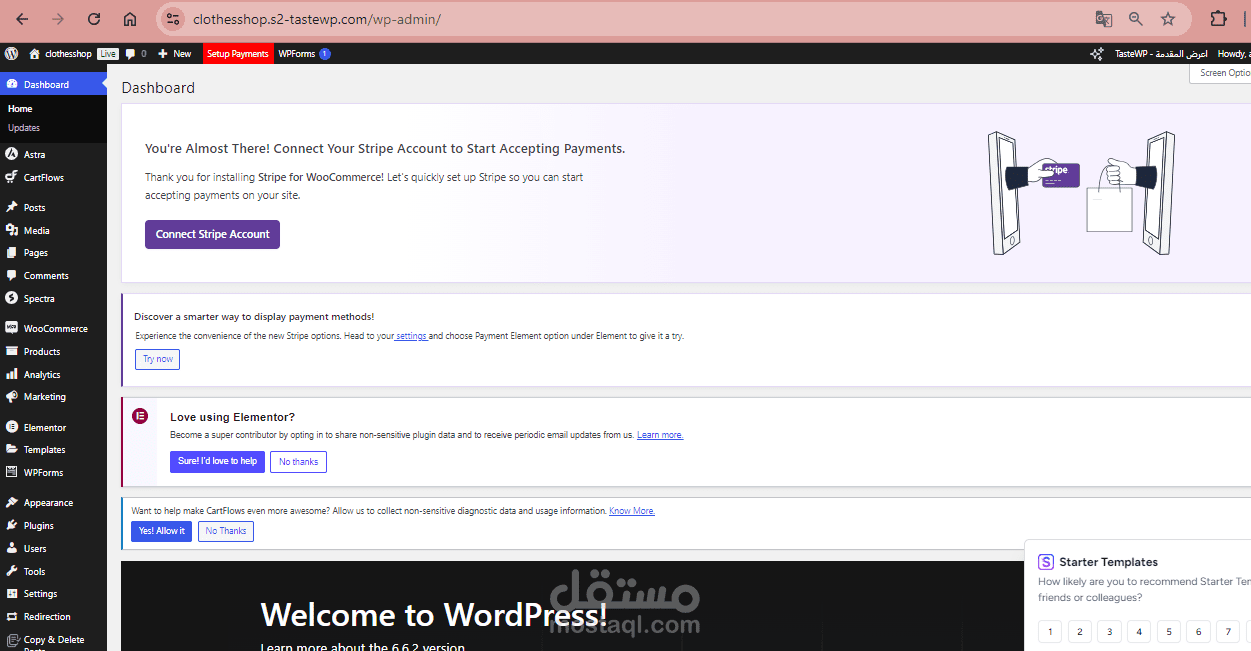The image size is (1251, 651).
Task: Click the Live status badge
Action: coord(108,54)
